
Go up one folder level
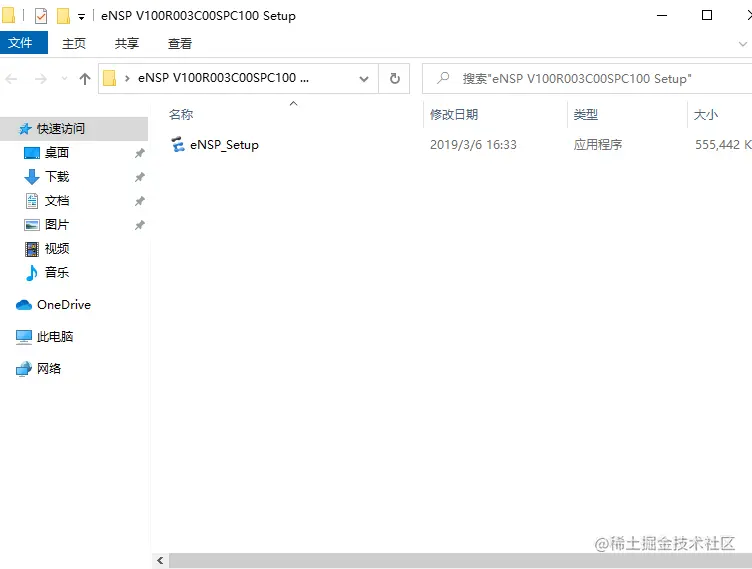pyautogui.click(x=85, y=79)
